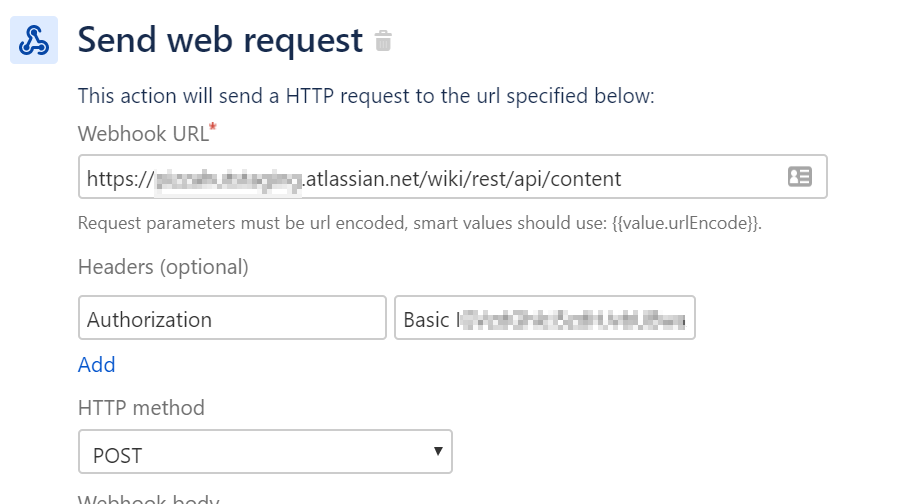Viewport: 898px width, 504px height.
Task: Click the HTTP method label
Action: [141, 408]
